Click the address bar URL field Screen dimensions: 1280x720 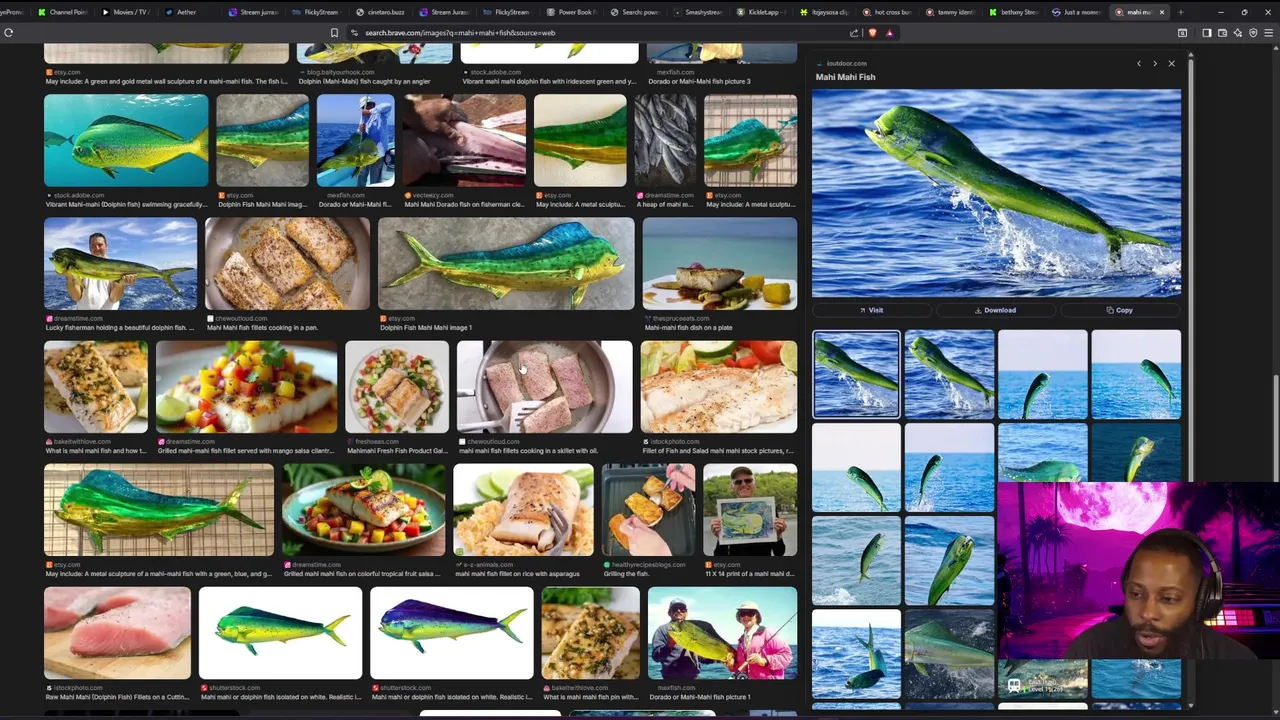click(600, 32)
